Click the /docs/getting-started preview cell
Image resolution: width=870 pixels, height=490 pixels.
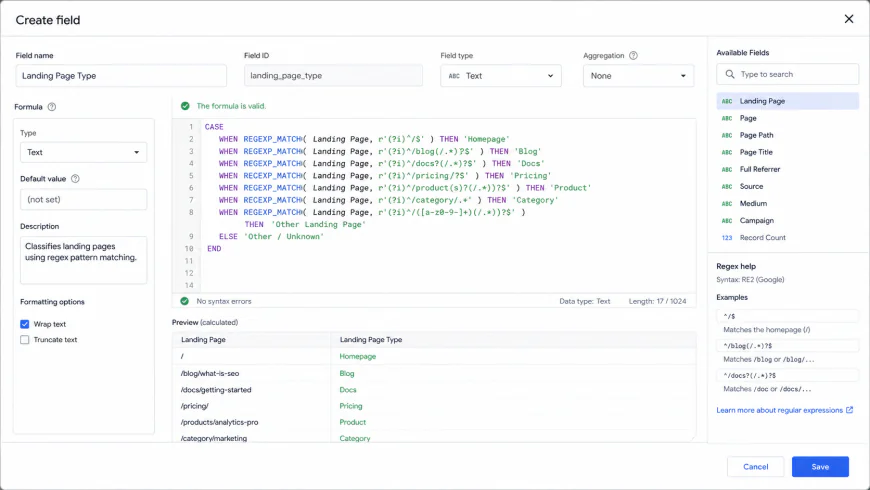tap(216, 390)
